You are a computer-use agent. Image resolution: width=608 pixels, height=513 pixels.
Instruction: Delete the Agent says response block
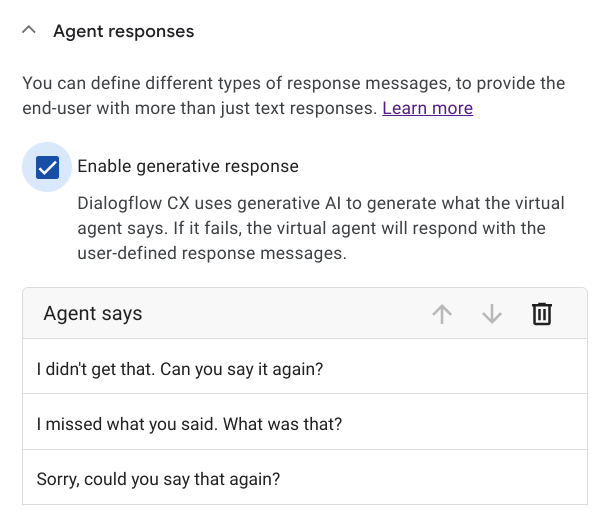coord(541,314)
